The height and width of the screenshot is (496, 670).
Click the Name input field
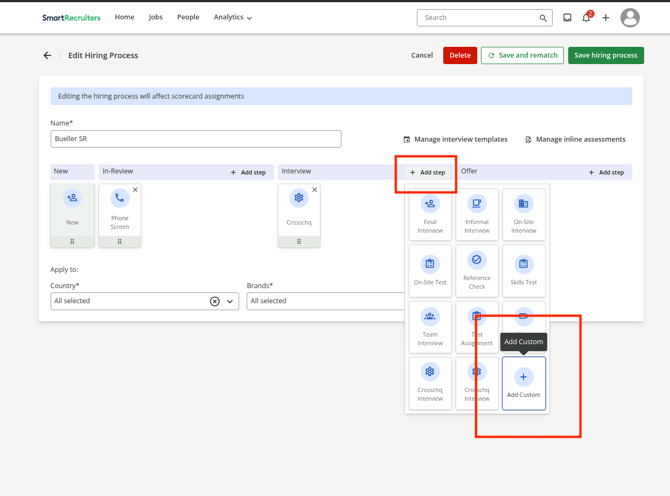[x=196, y=139]
